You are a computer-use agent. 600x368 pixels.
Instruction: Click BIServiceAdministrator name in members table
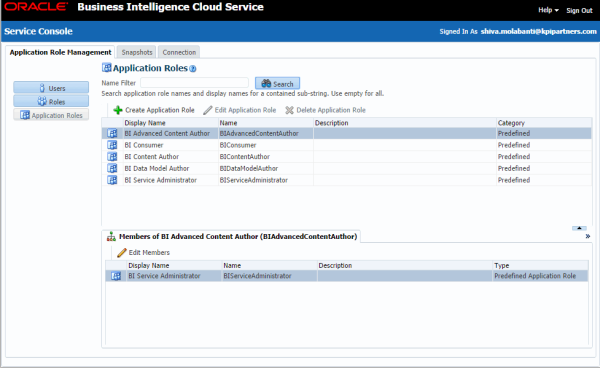click(257, 276)
